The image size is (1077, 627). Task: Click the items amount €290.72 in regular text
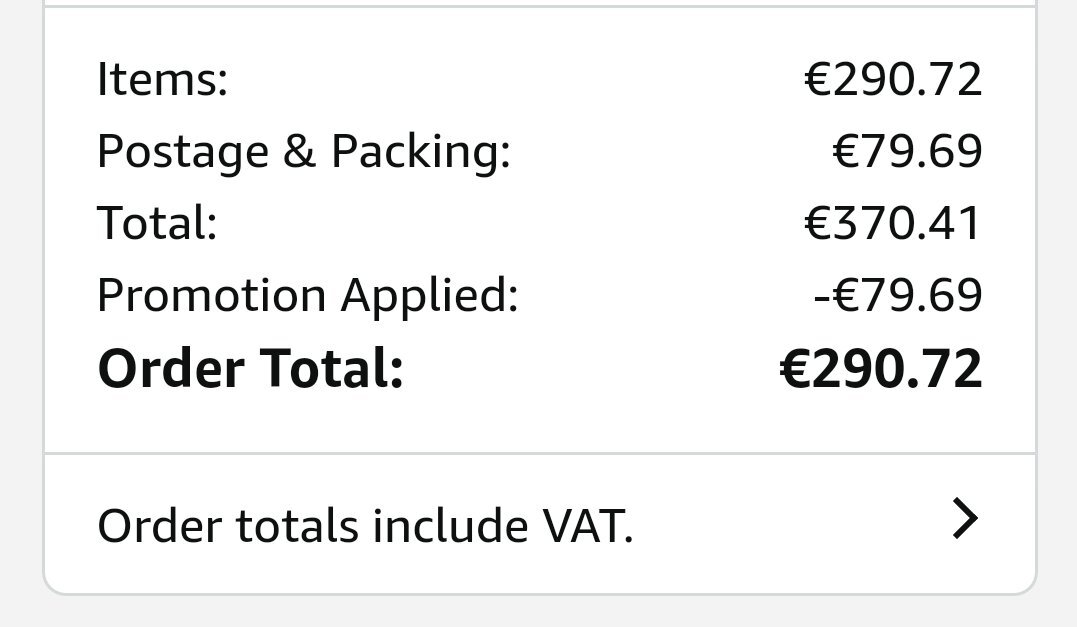click(x=893, y=79)
